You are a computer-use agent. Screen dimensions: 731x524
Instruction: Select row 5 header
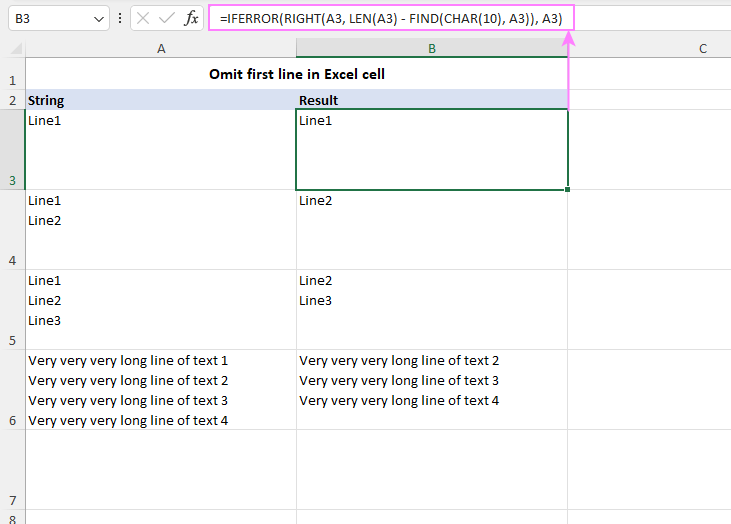13,310
